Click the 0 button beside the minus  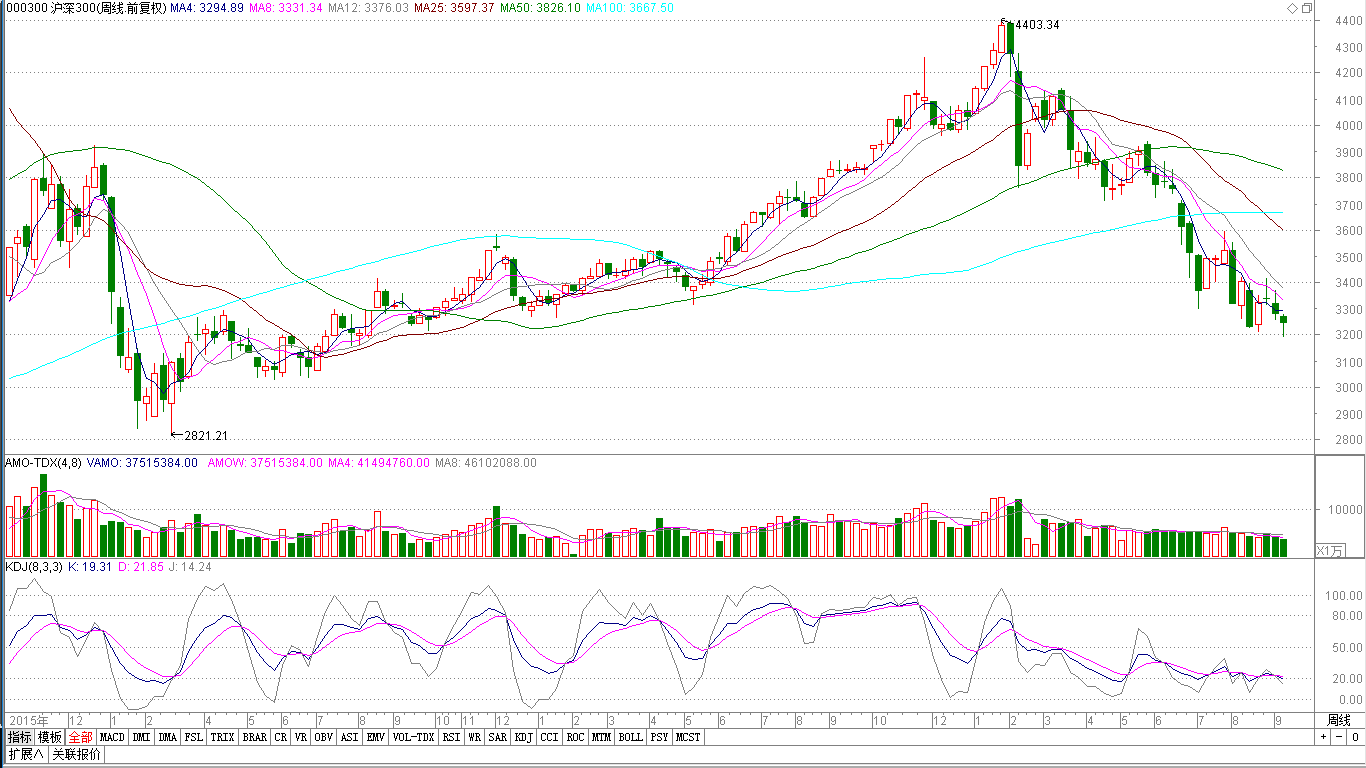[x=1354, y=737]
